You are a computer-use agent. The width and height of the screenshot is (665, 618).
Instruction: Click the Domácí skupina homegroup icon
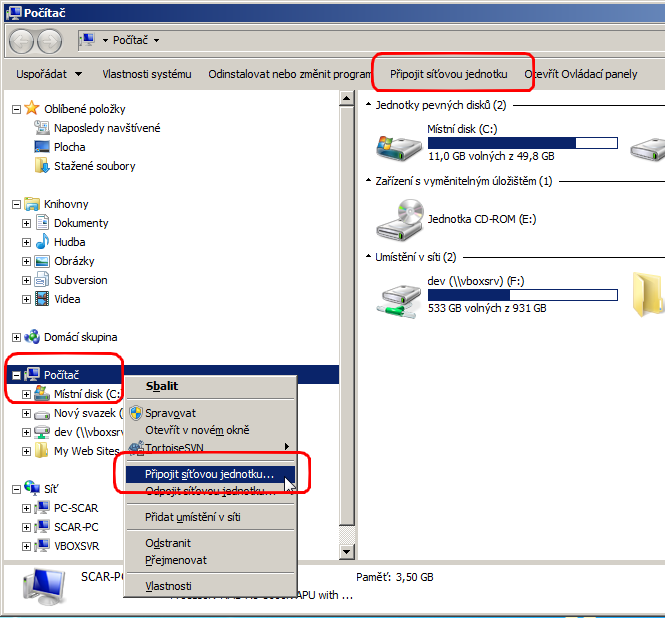pyautogui.click(x=32, y=337)
